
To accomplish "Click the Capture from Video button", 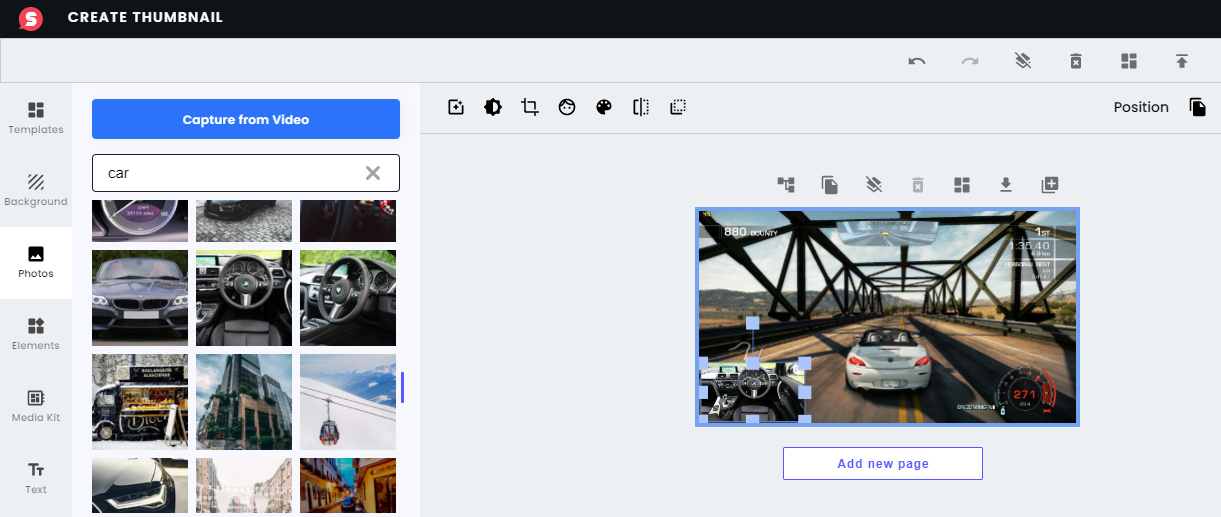I will (x=246, y=119).
